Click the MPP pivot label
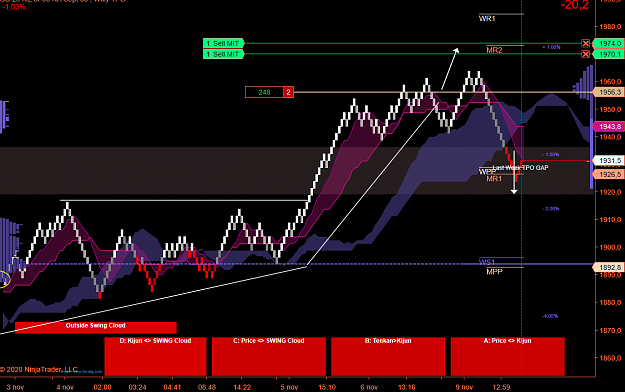The width and height of the screenshot is (625, 392). point(494,272)
